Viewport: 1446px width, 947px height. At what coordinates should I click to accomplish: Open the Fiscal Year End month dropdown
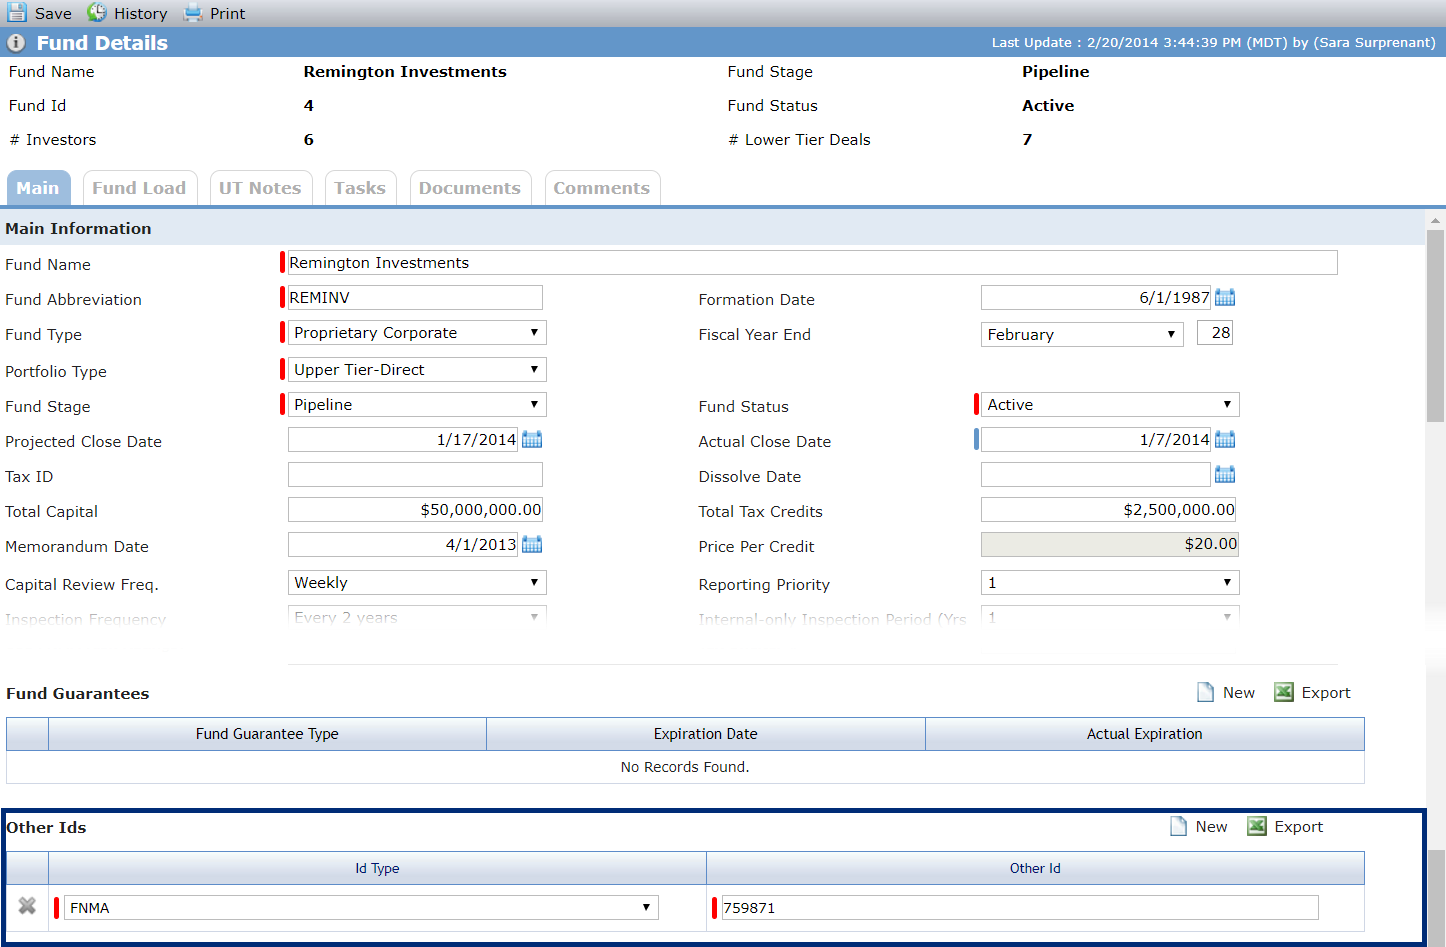point(1082,335)
